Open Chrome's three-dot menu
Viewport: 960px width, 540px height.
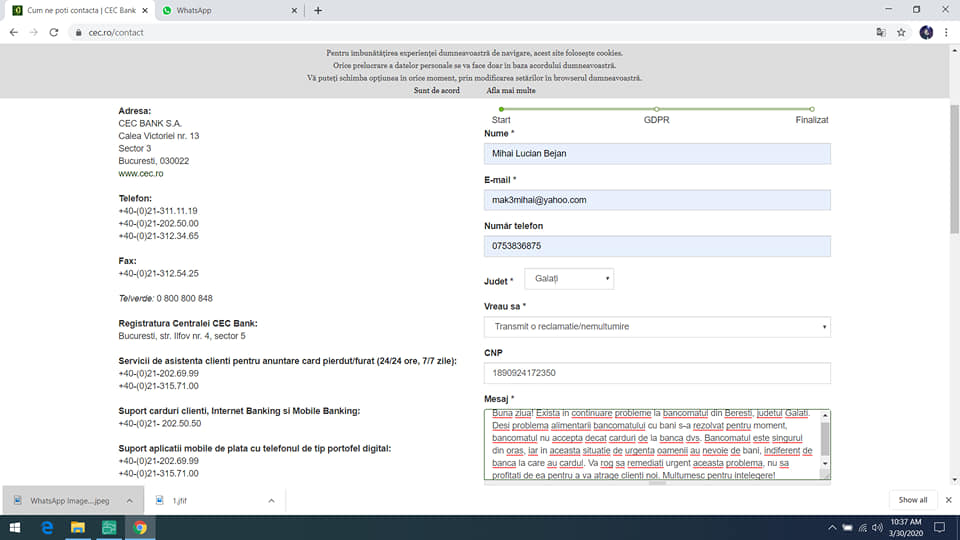[946, 32]
